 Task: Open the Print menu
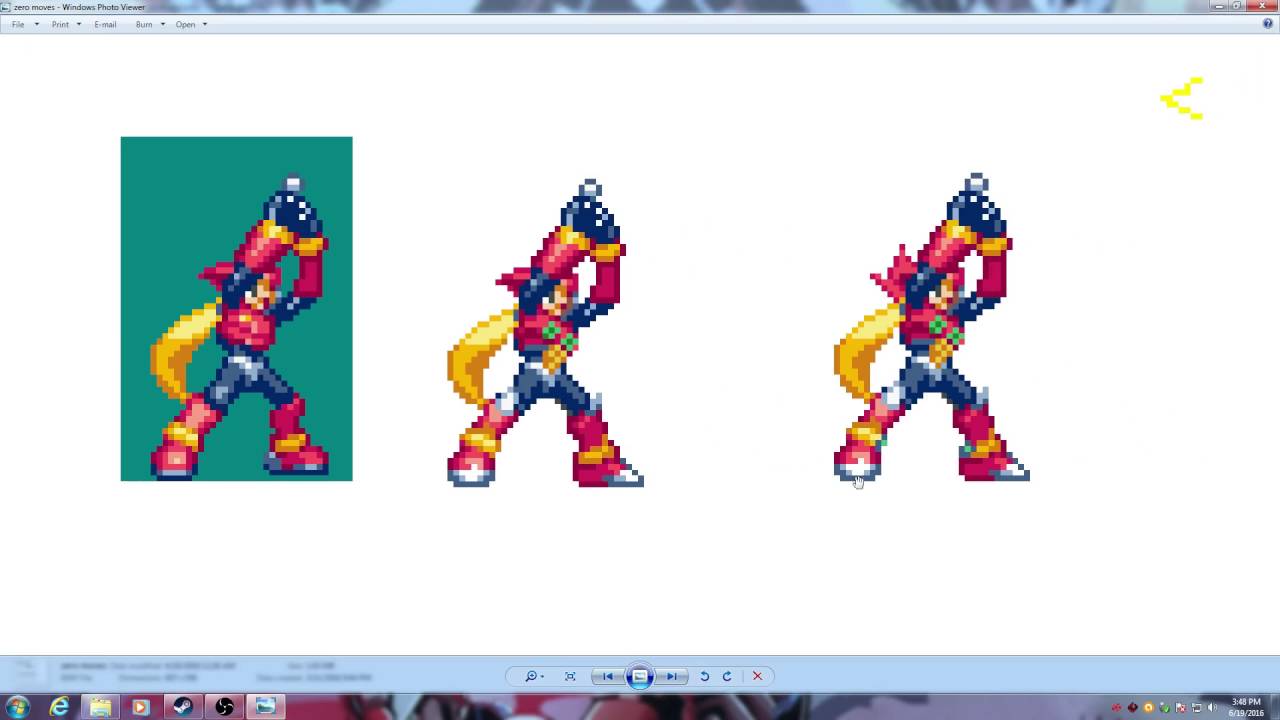66,24
